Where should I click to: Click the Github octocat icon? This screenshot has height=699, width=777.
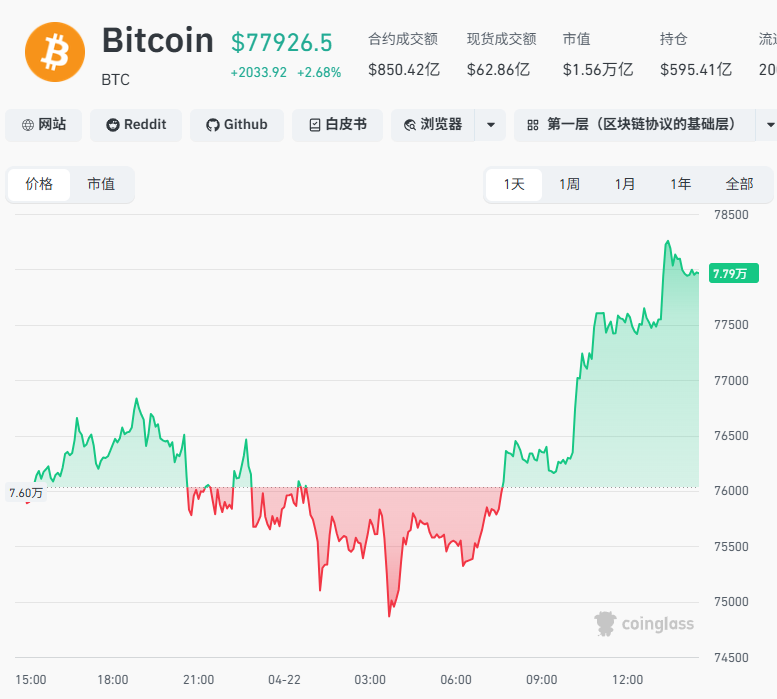(212, 125)
